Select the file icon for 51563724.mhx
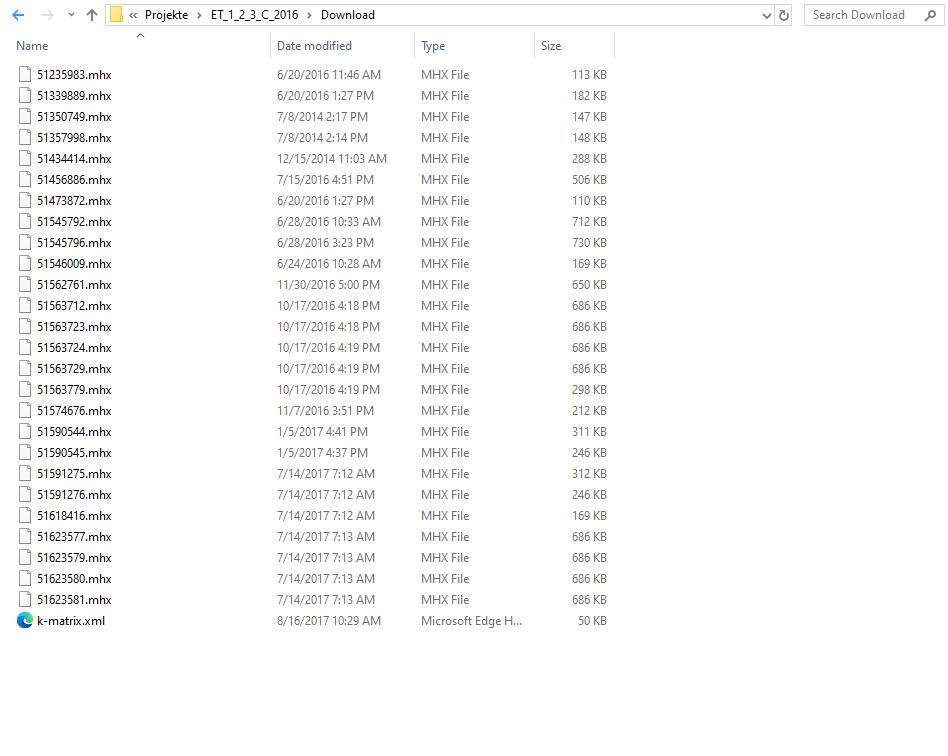The height and width of the screenshot is (756, 948). (25, 348)
